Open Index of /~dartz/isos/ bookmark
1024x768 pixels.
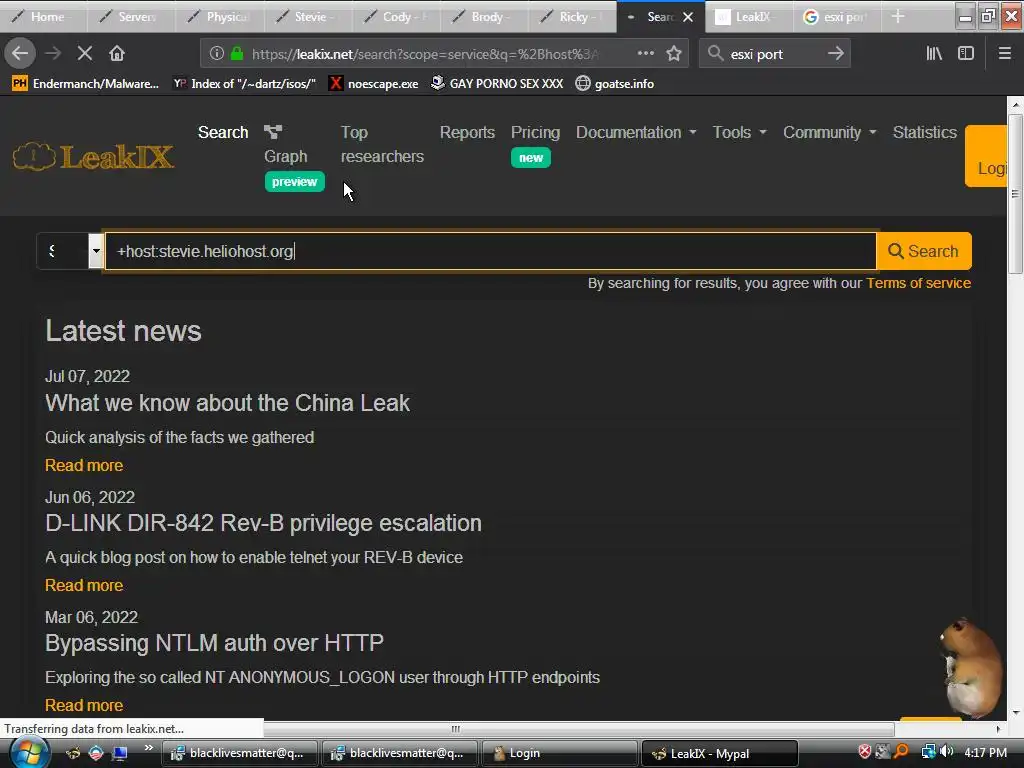pos(244,84)
